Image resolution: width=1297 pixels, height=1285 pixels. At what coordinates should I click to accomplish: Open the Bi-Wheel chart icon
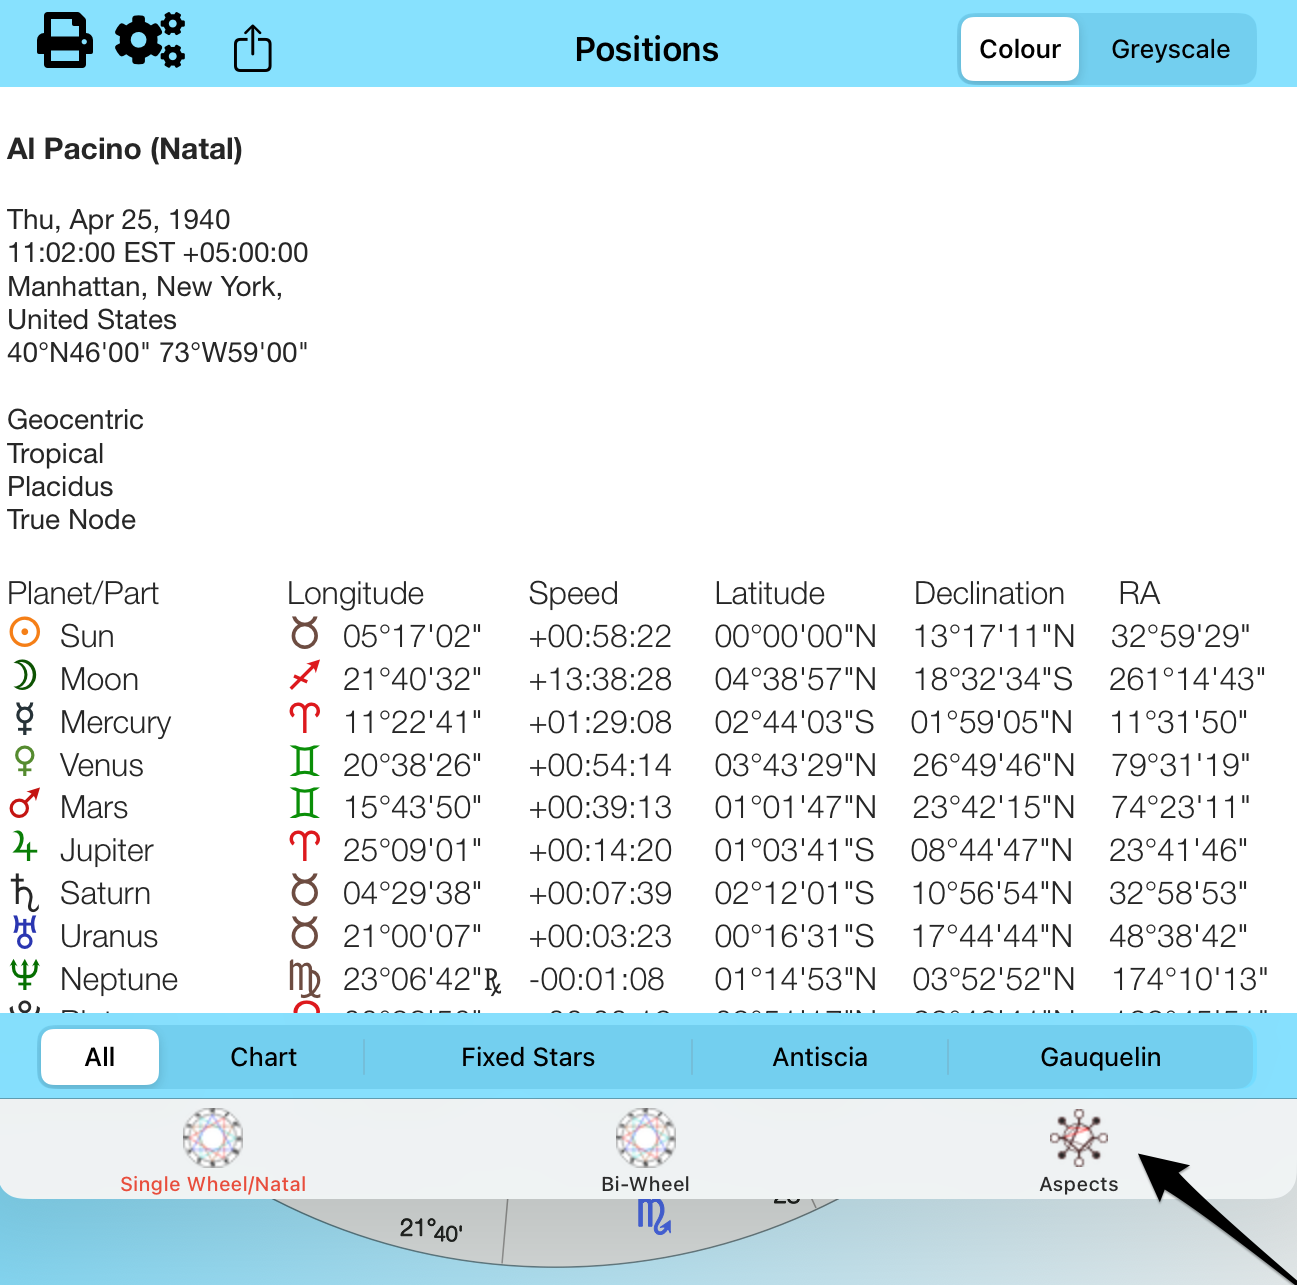[x=646, y=1139]
